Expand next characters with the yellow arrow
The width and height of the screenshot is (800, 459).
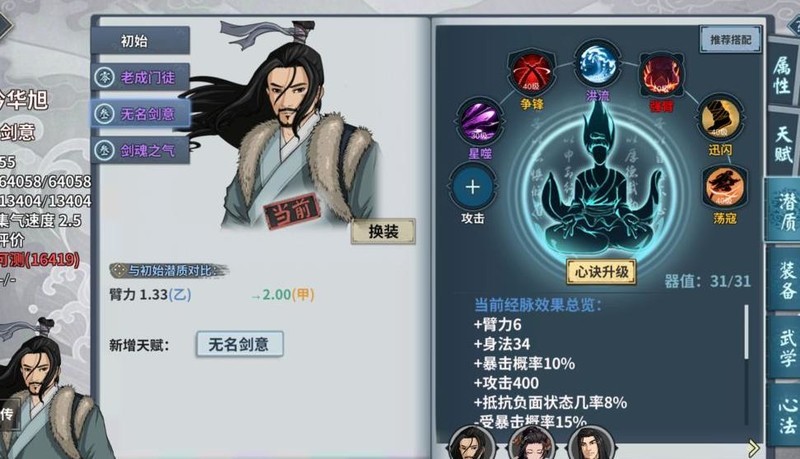pyautogui.click(x=754, y=448)
